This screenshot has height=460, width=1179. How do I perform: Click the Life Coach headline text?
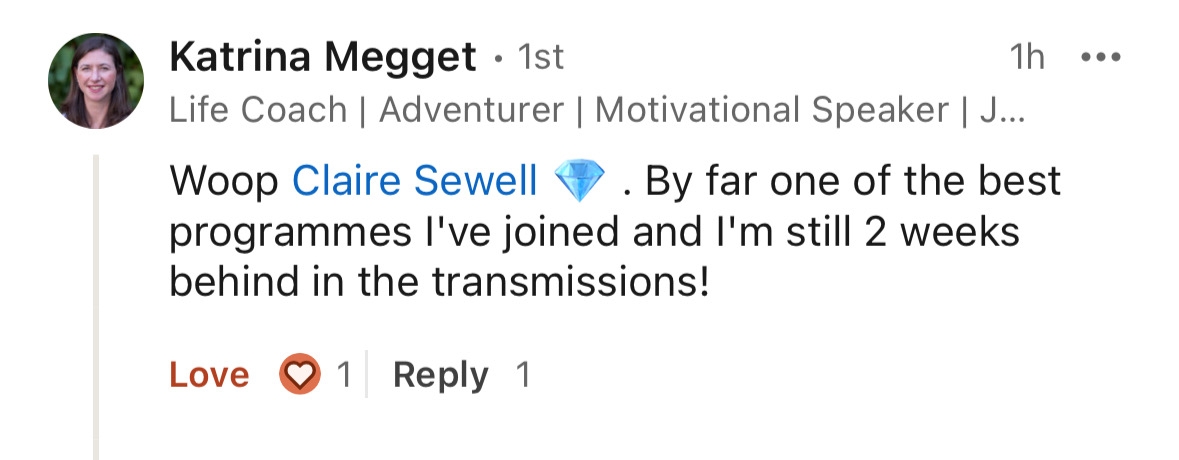258,110
